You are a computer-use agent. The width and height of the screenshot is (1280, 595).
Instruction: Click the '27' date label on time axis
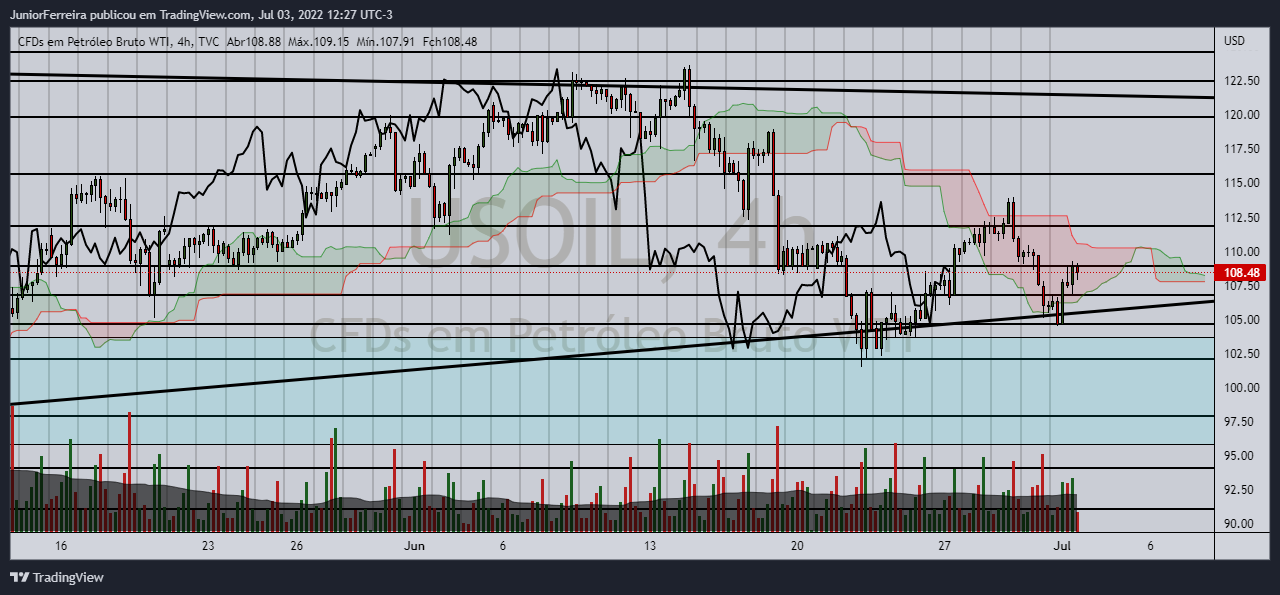tap(944, 546)
